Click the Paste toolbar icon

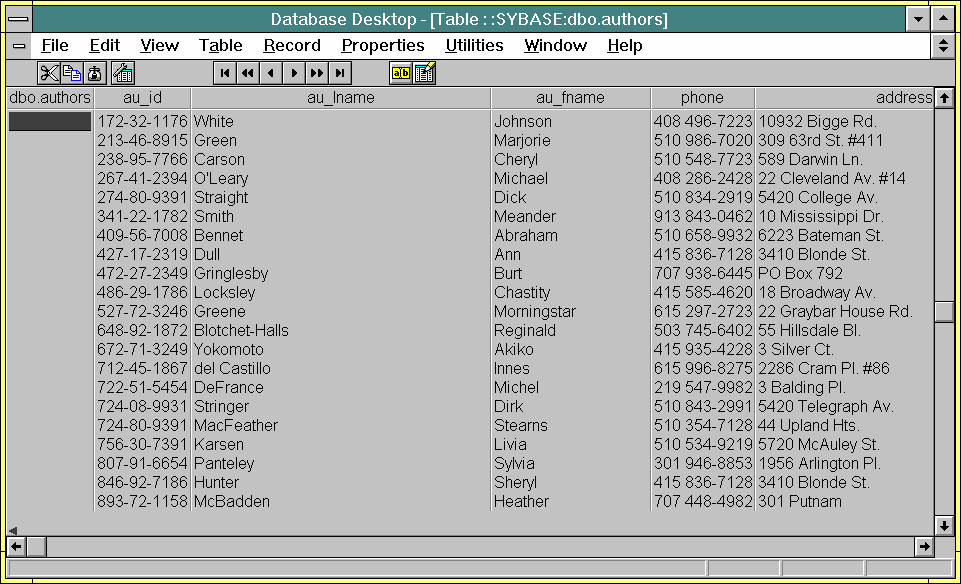(95, 73)
